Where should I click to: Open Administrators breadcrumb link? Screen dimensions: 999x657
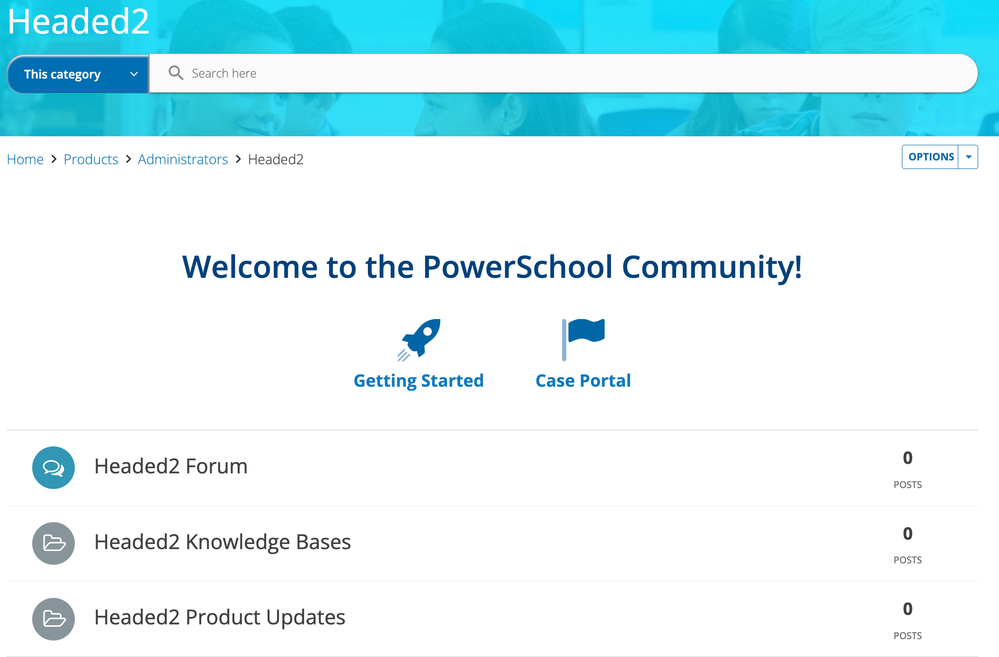coord(183,159)
